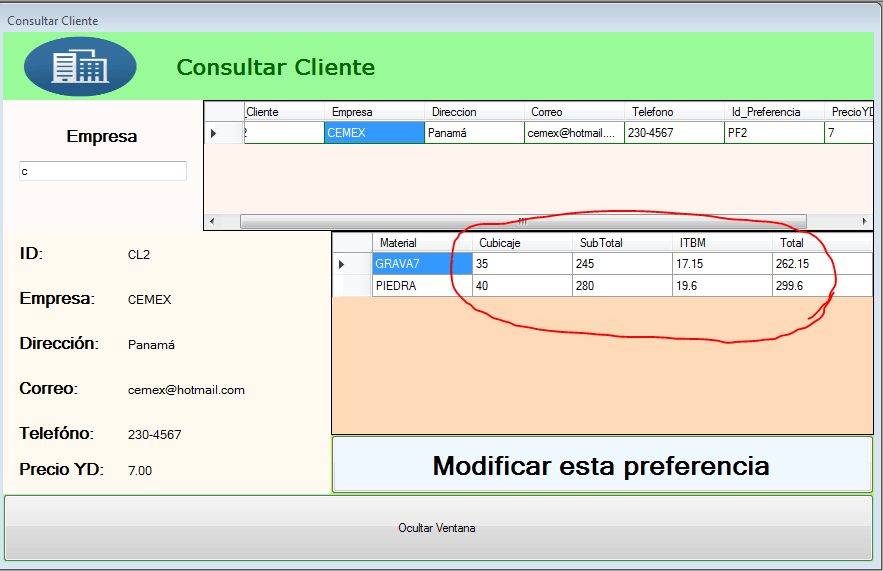883x571 pixels.
Task: Sort by Direccion column header
Action: pyautogui.click(x=474, y=111)
